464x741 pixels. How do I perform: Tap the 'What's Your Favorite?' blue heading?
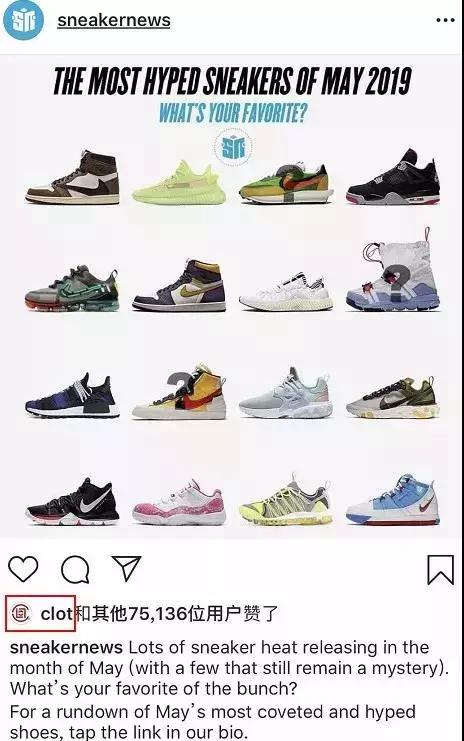(232, 112)
